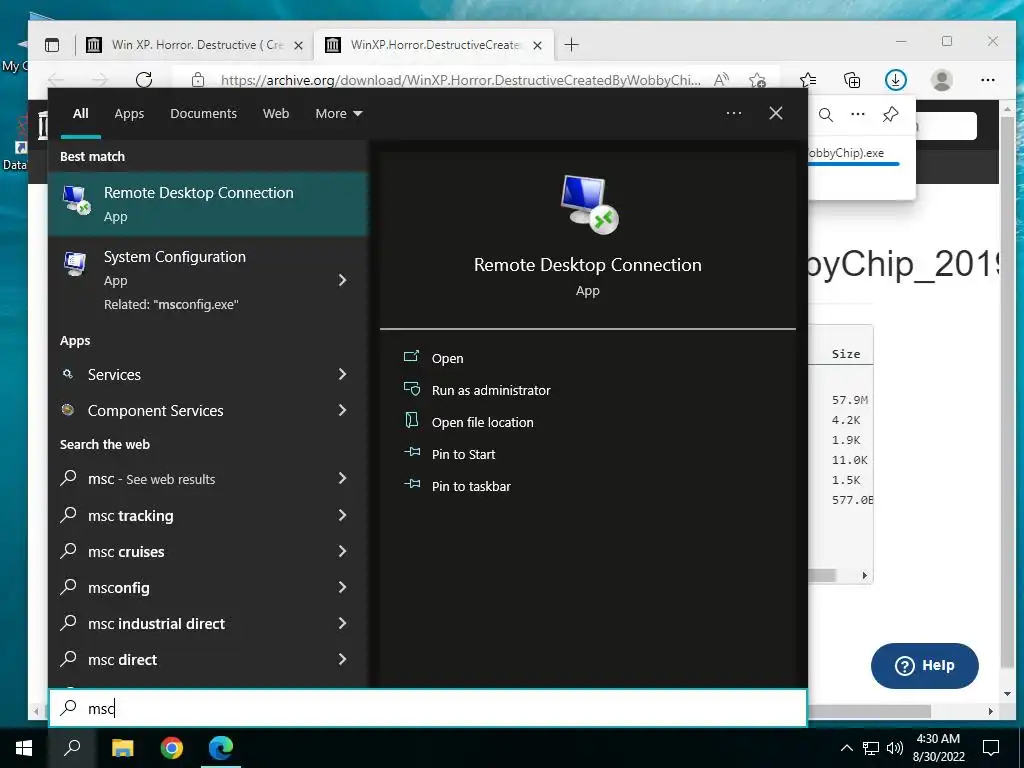Open Google Chrome from taskbar
The height and width of the screenshot is (768, 1024).
tap(172, 747)
